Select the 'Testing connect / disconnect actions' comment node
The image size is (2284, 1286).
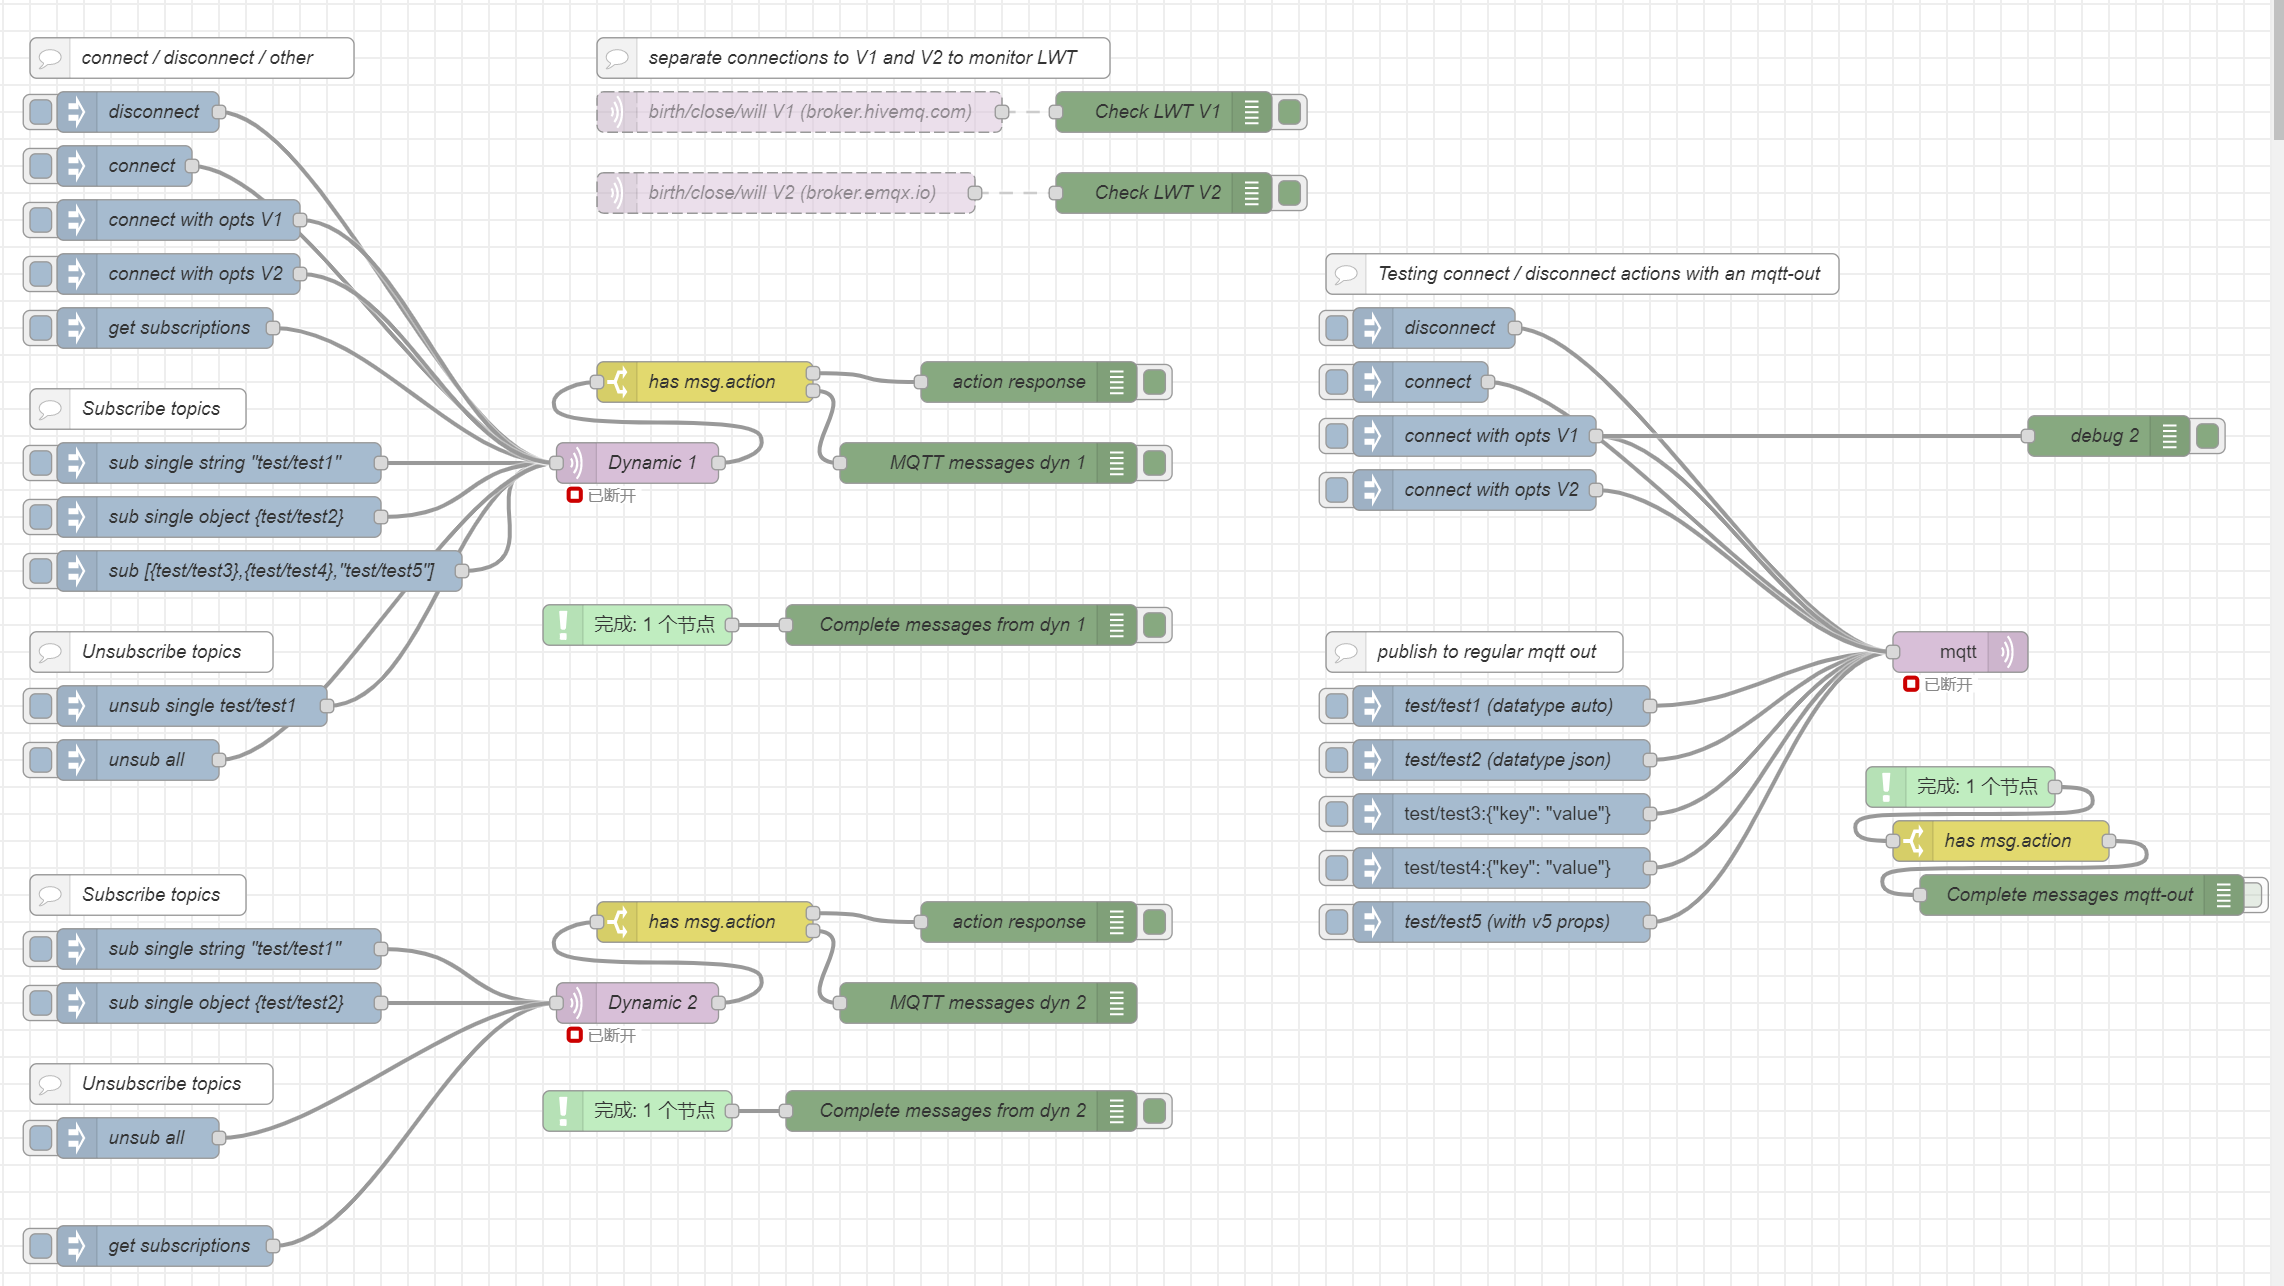pyautogui.click(x=1598, y=274)
